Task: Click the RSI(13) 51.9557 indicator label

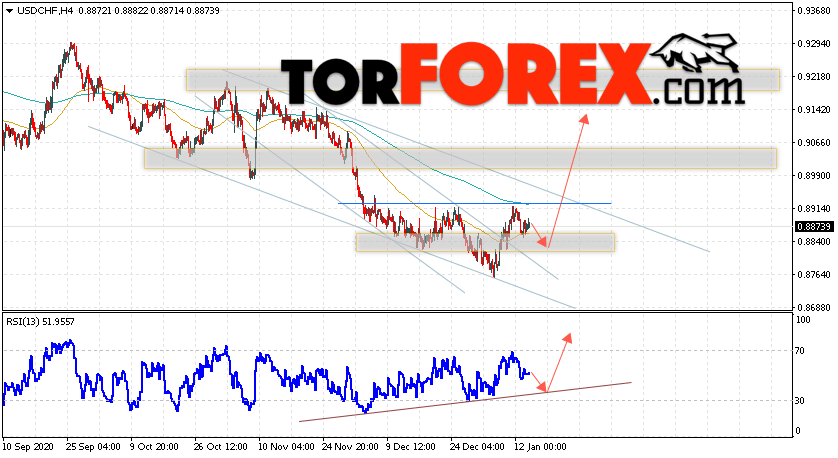Action: (41, 322)
